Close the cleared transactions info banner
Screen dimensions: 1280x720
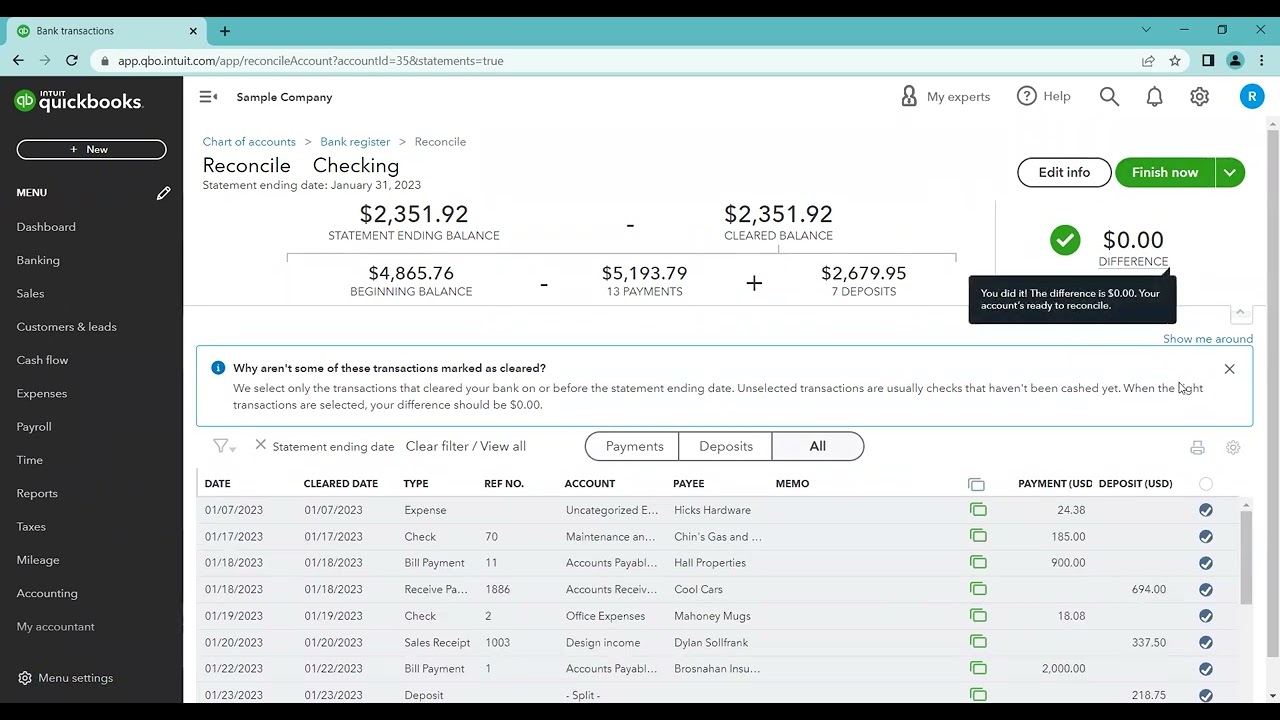(1230, 369)
